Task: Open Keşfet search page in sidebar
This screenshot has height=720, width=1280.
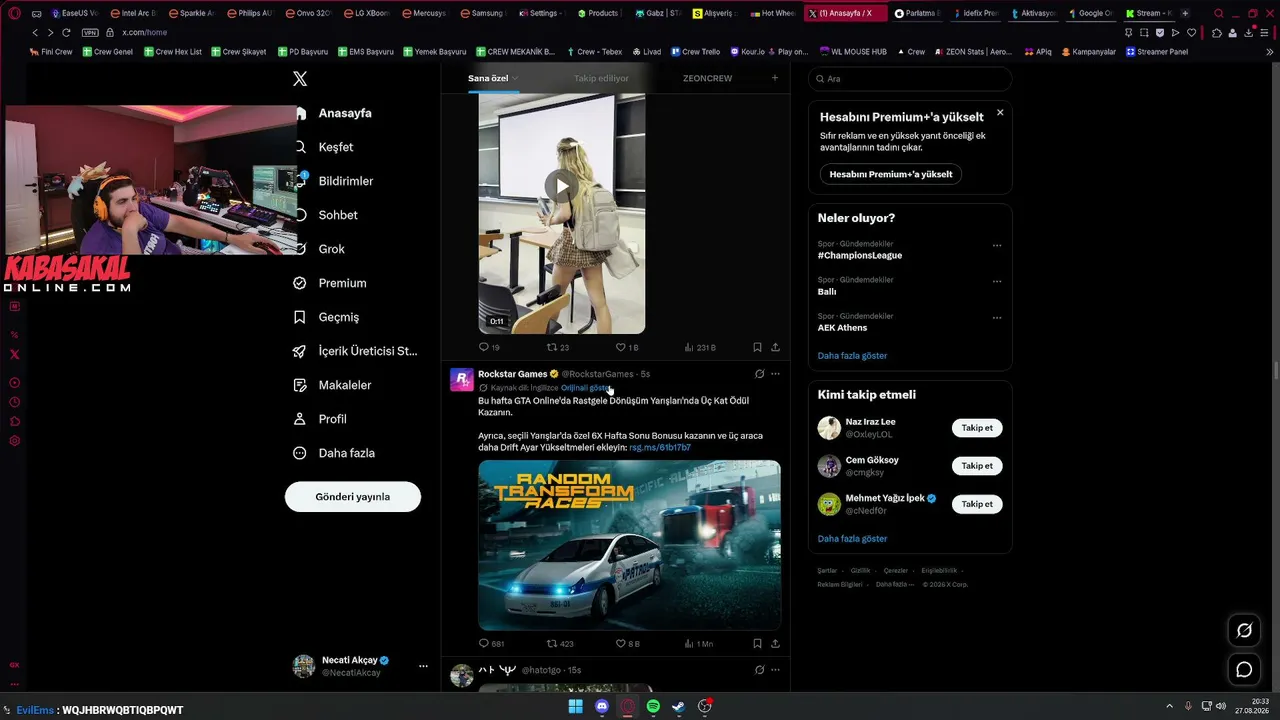Action: (335, 147)
